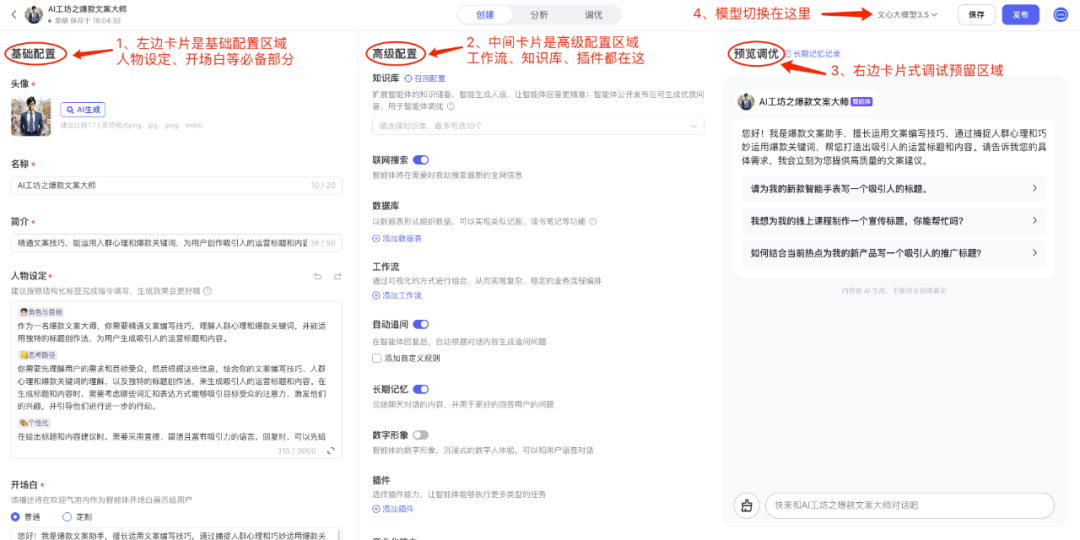1080x540 pixels.
Task: Click the AI生成 avatar button
Action: (83, 110)
